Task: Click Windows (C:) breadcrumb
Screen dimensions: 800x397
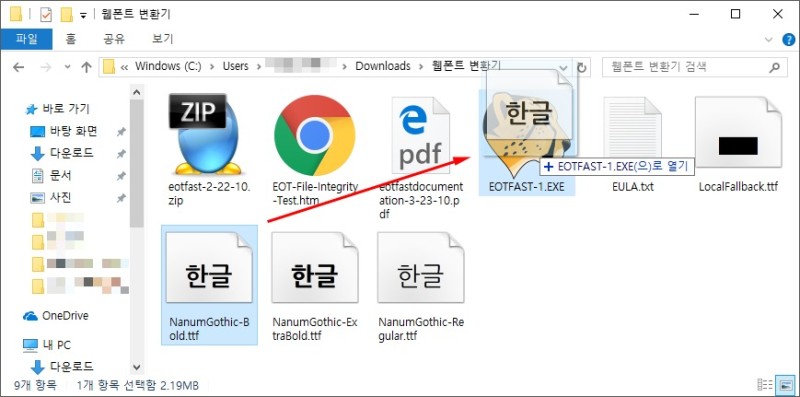Action: (x=168, y=66)
